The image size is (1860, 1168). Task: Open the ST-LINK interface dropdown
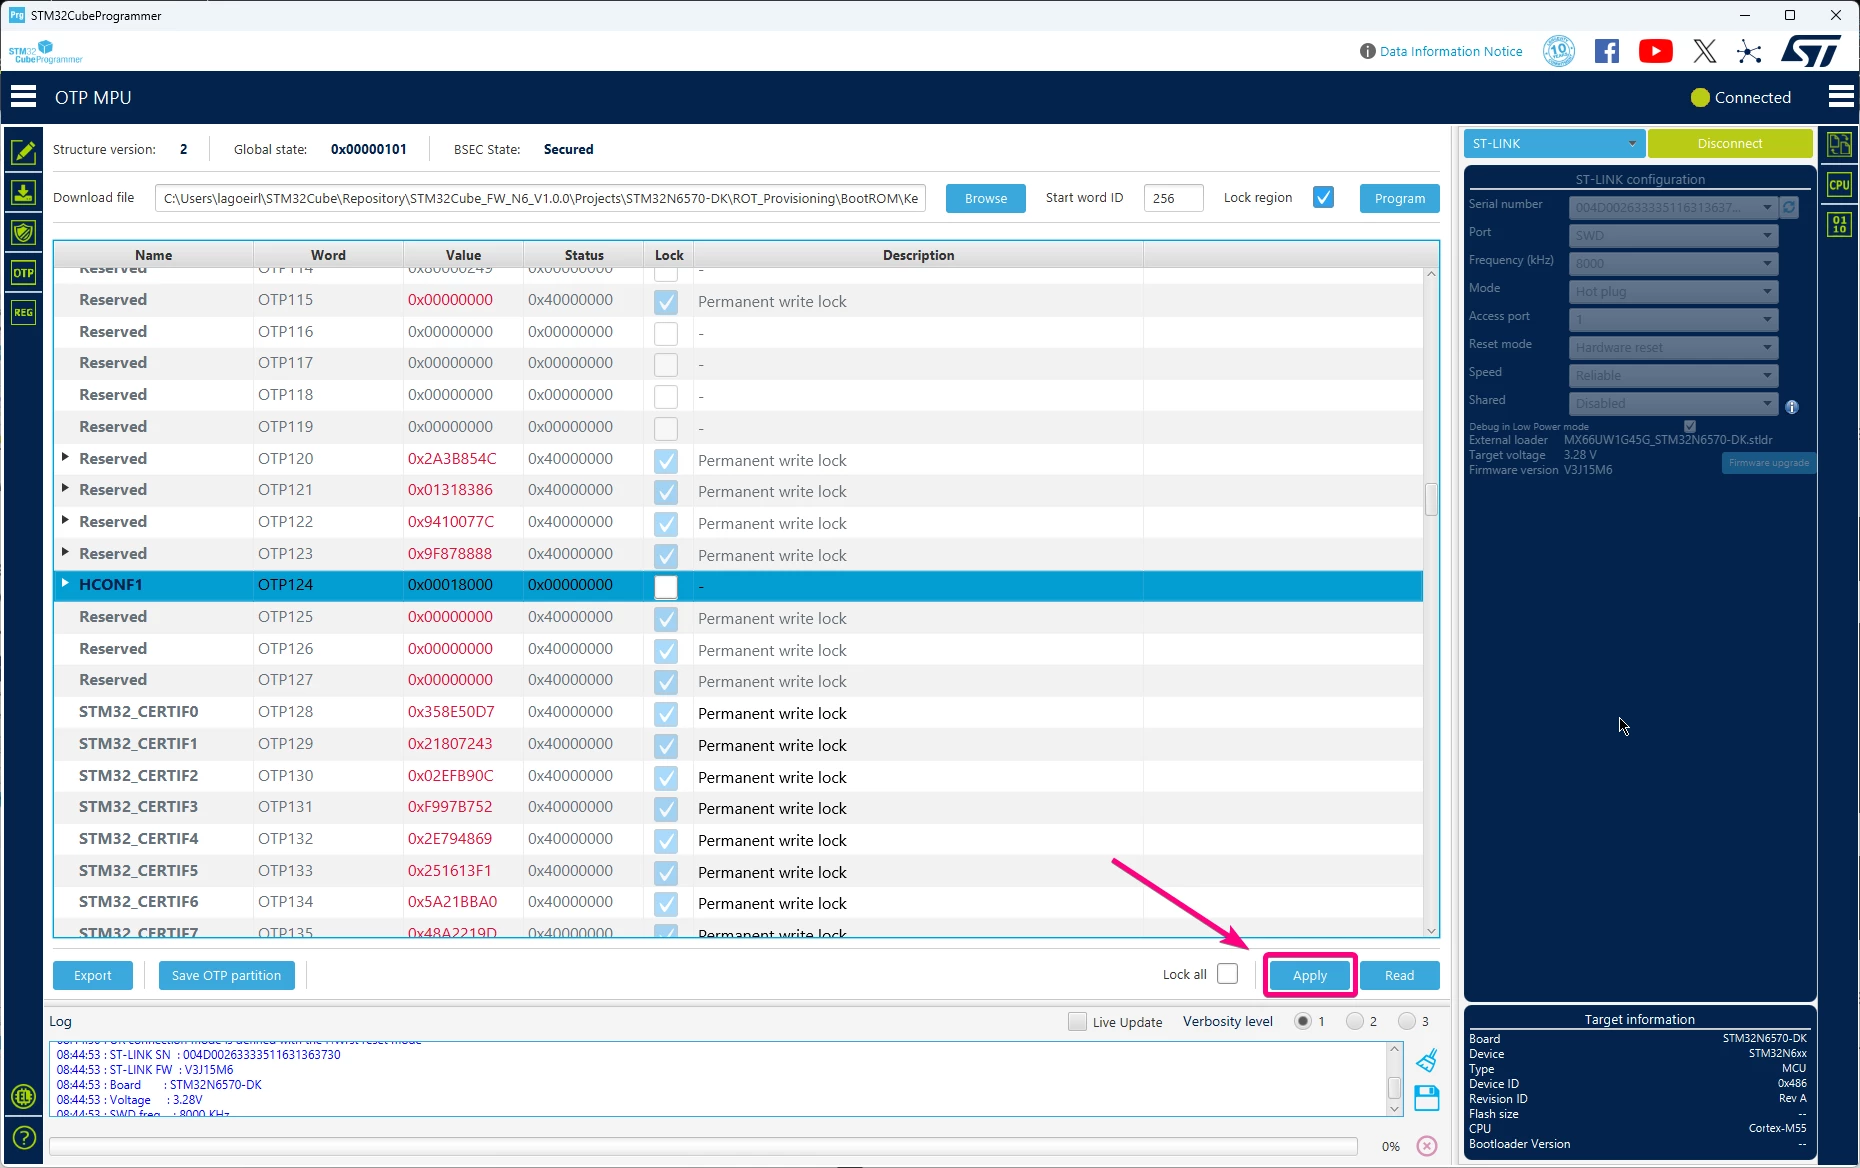point(1554,143)
